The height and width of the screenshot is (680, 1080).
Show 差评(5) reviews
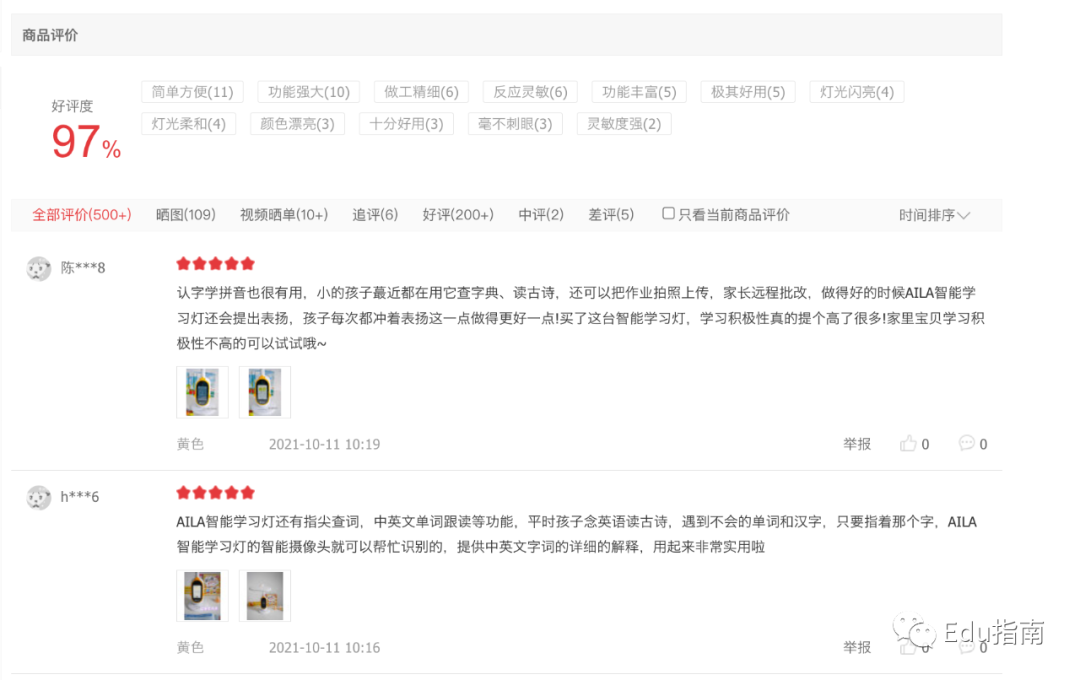pyautogui.click(x=611, y=215)
